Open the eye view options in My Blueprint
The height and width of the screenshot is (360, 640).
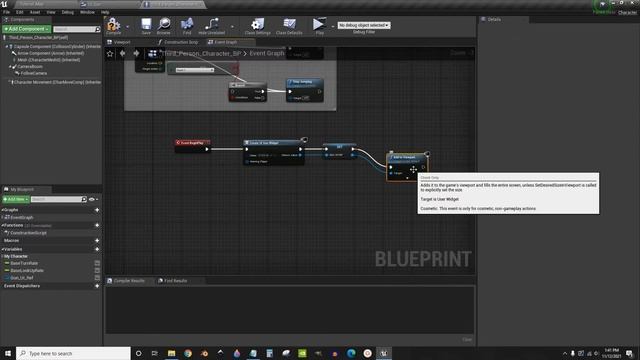click(93, 199)
